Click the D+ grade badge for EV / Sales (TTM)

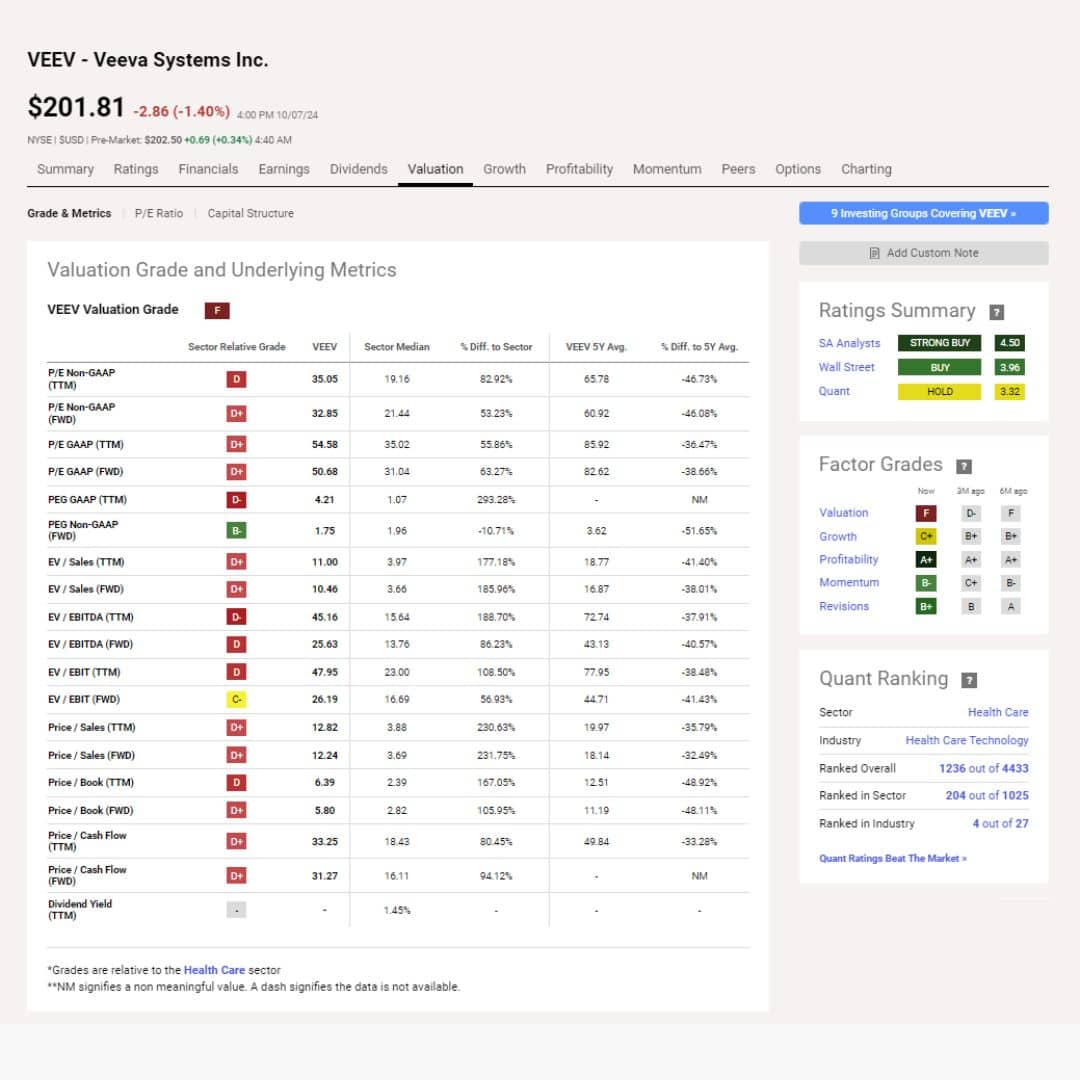point(236,561)
